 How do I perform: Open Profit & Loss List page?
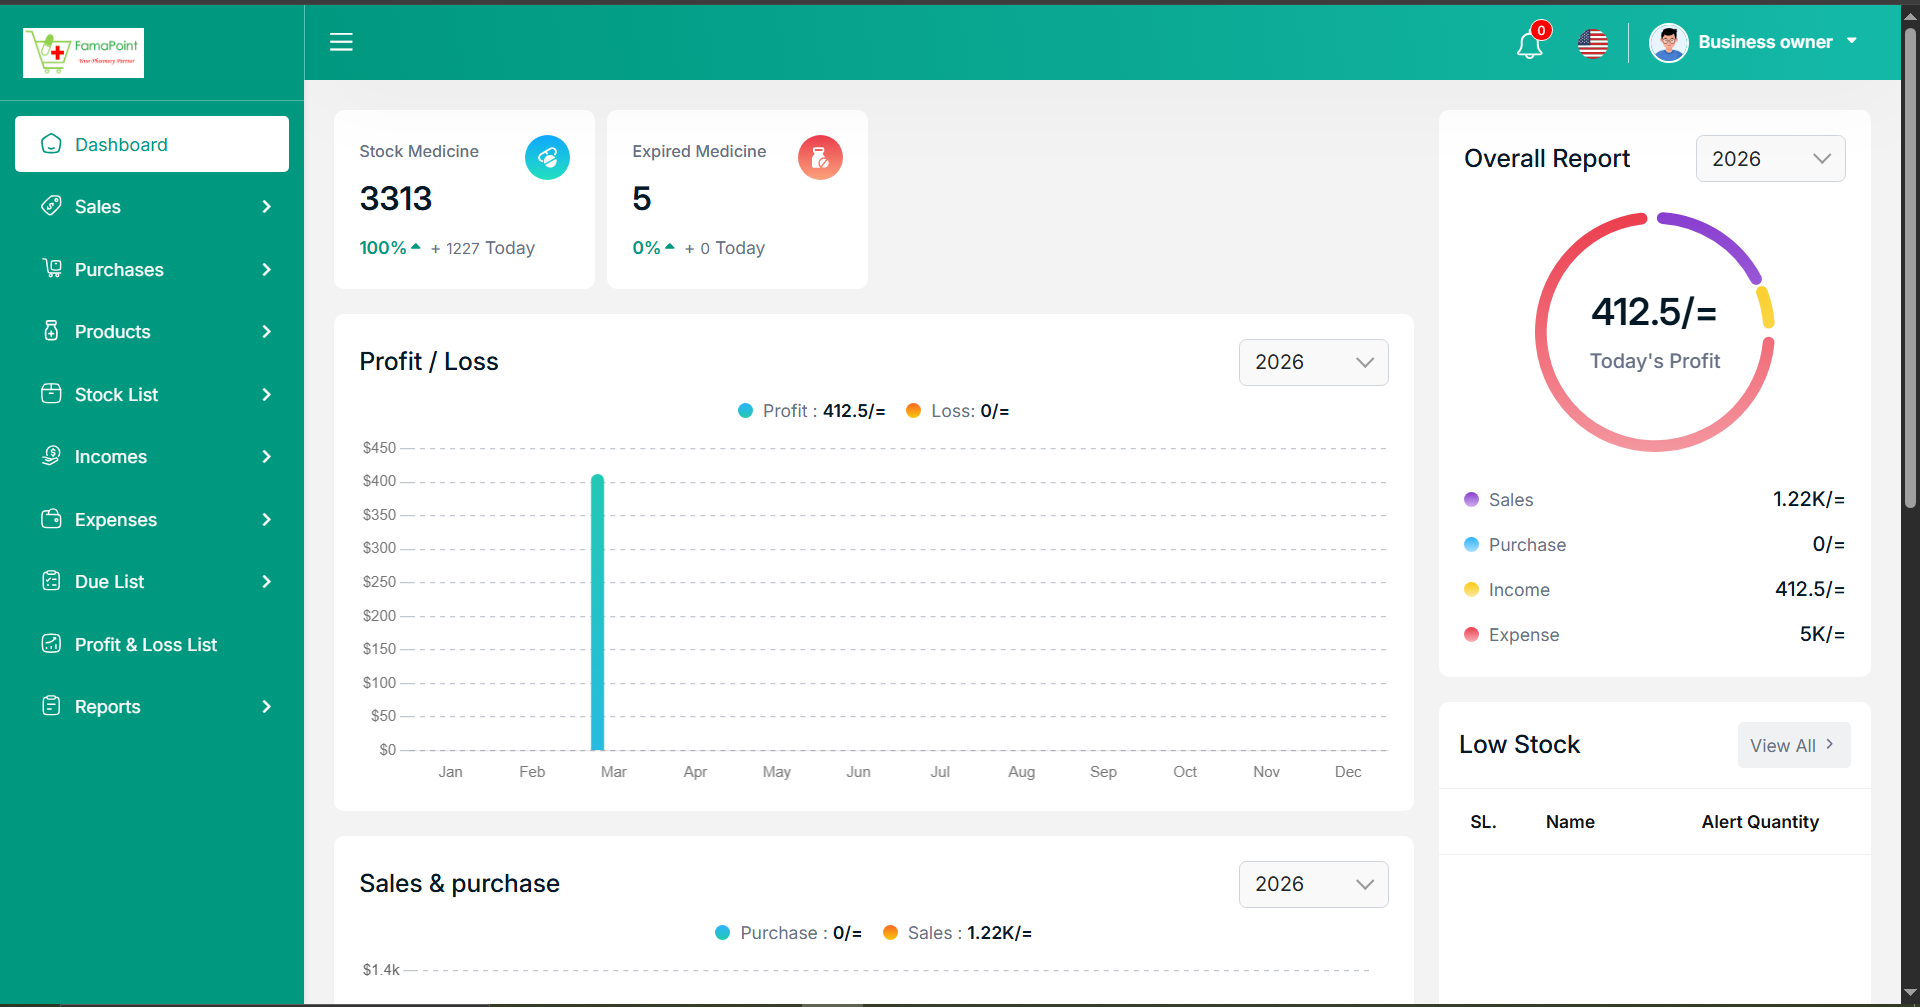point(152,644)
